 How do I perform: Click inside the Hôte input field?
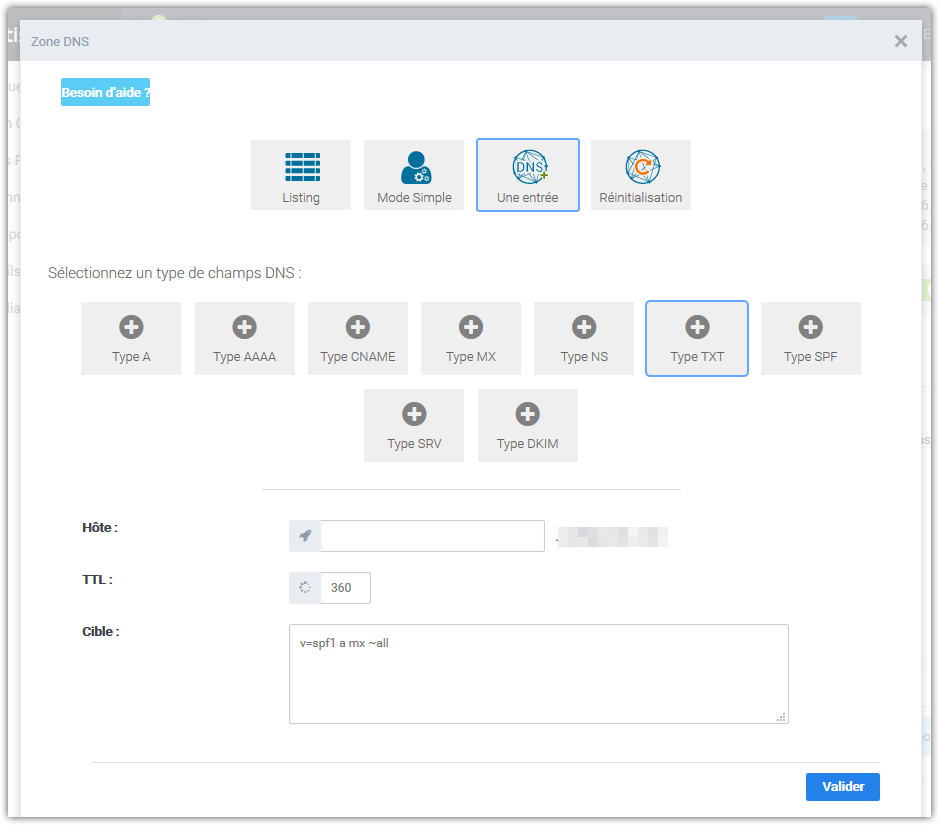pyautogui.click(x=432, y=535)
